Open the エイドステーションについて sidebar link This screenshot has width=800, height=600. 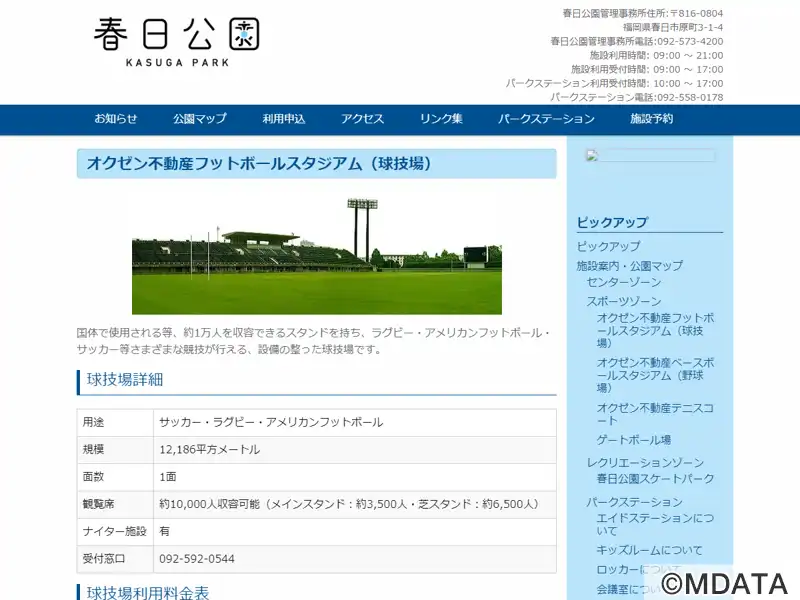coord(655,524)
